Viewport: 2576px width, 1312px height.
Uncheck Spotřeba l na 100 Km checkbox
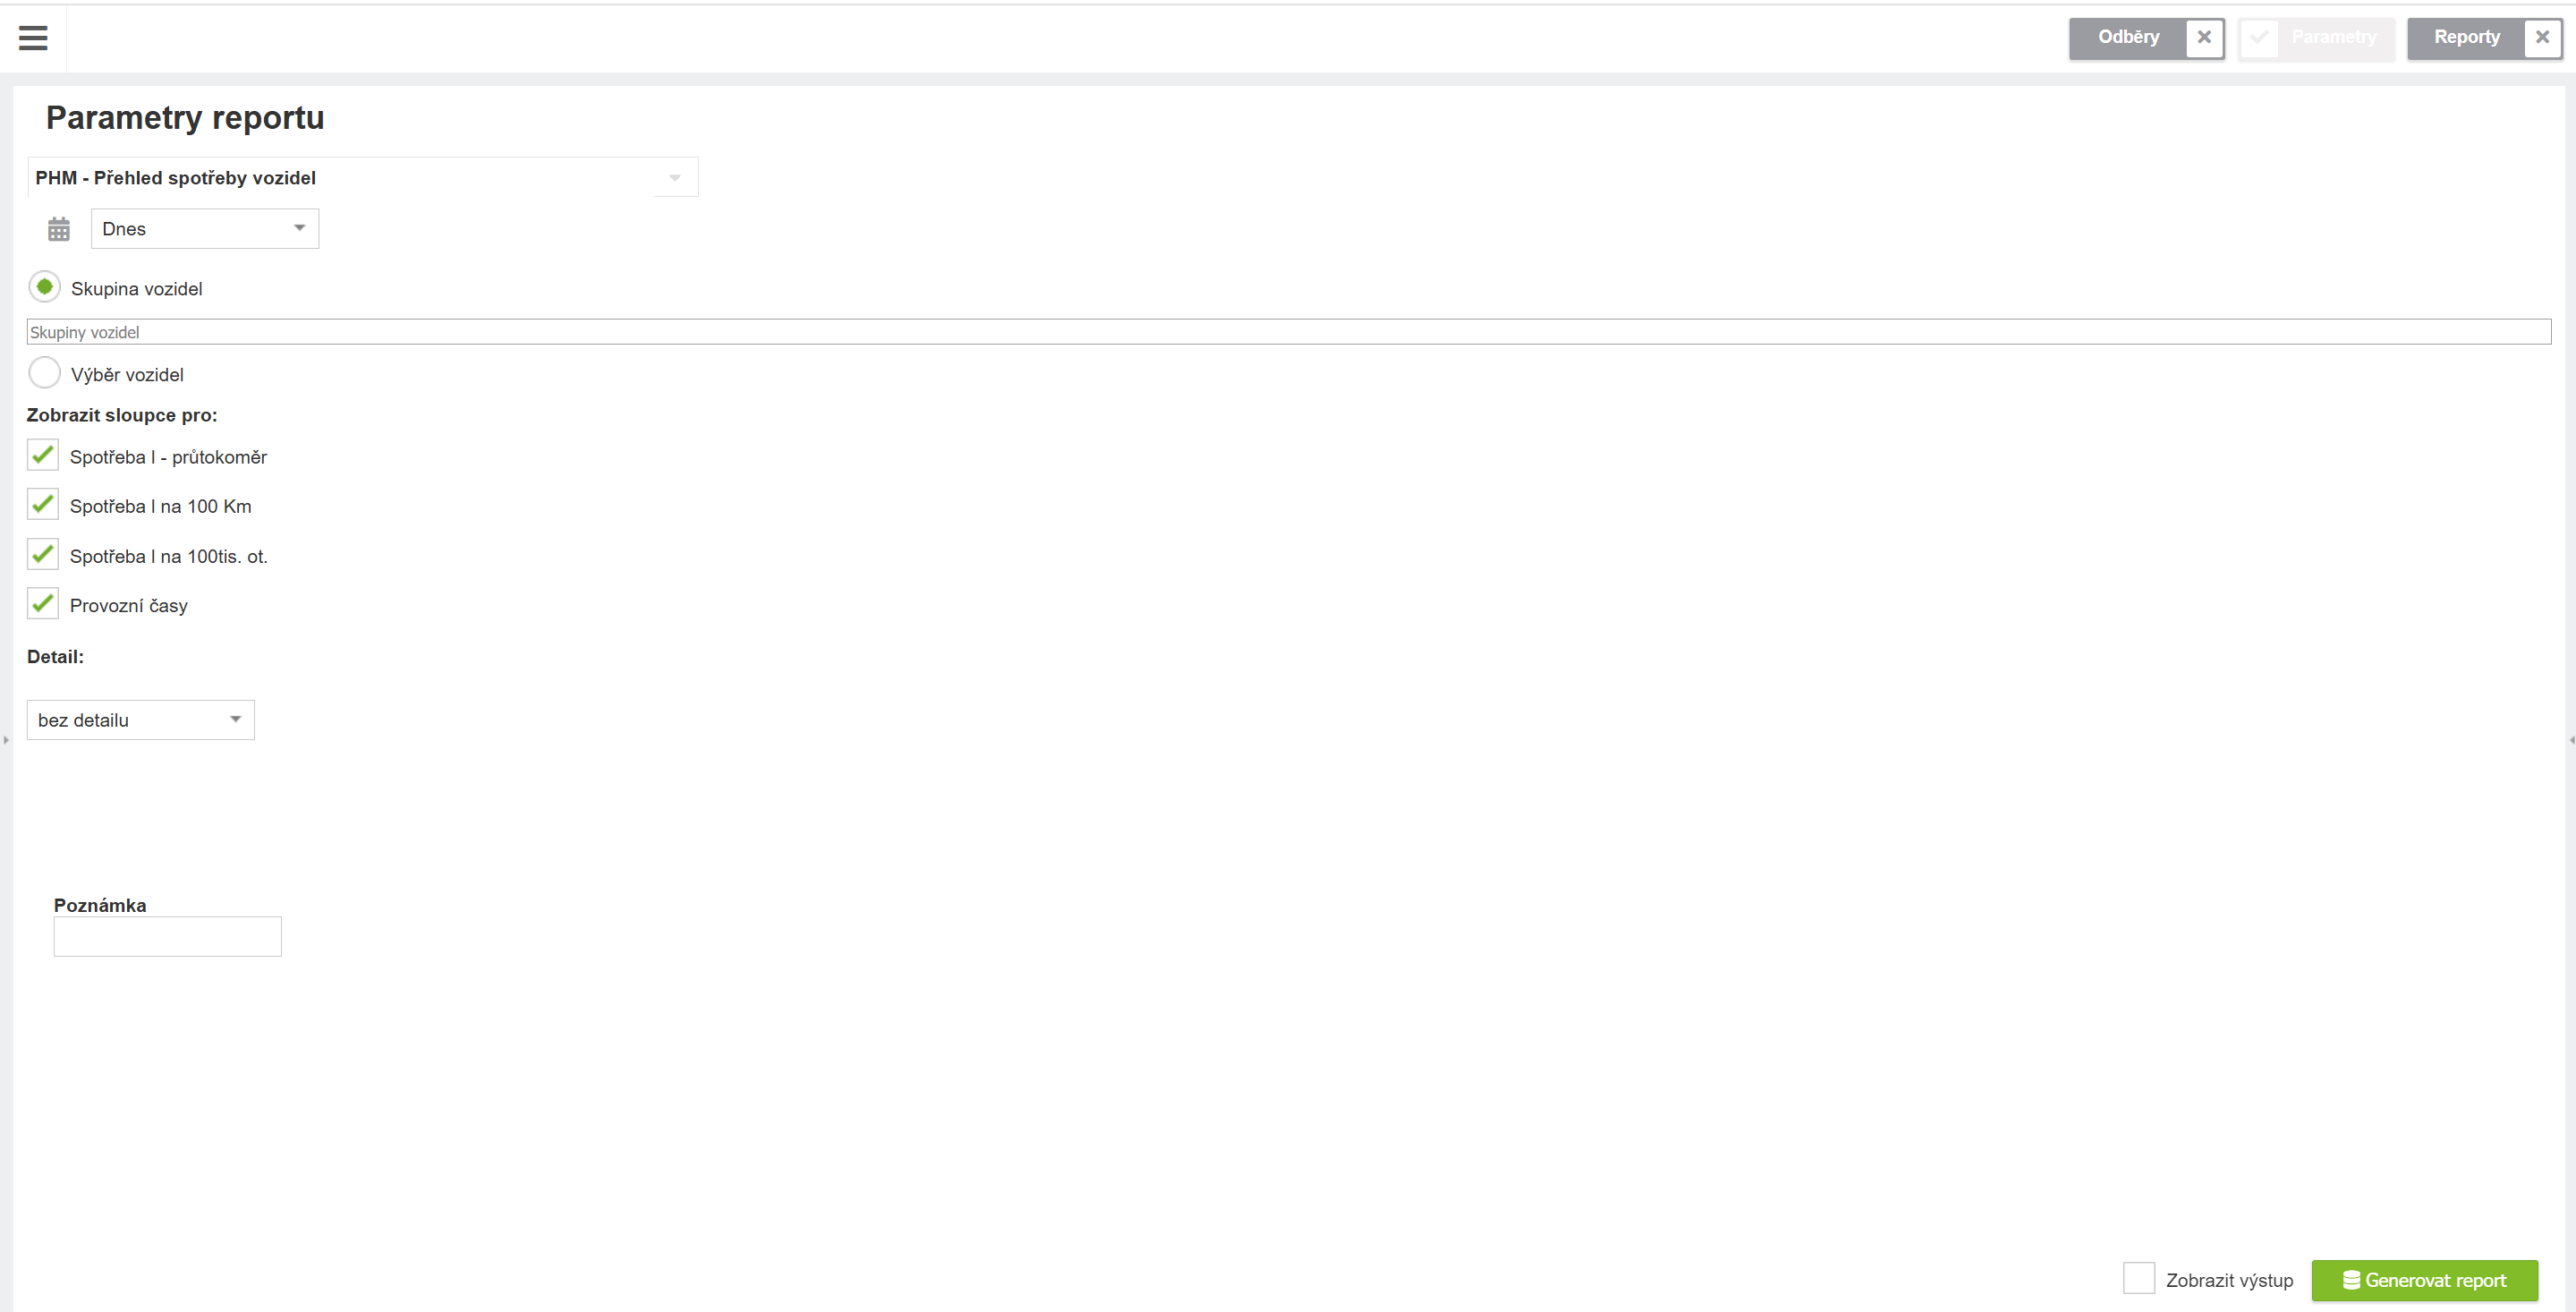43,504
